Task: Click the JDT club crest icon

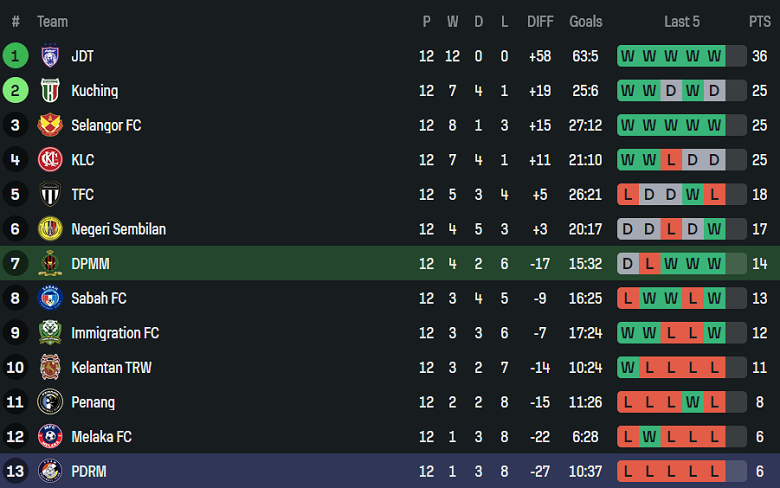Action: (x=50, y=56)
